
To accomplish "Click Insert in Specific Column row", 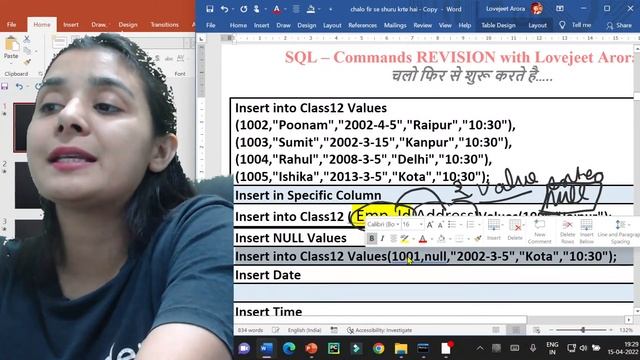I will 433,195.
